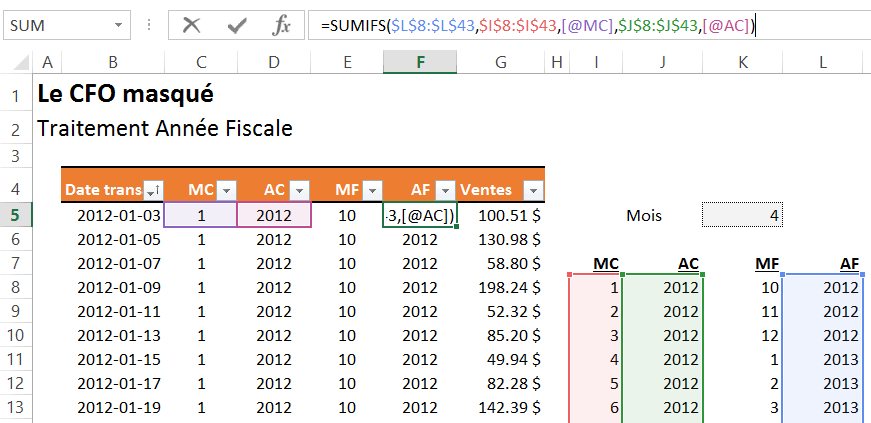Click the Enter checkmark icon

237,25
